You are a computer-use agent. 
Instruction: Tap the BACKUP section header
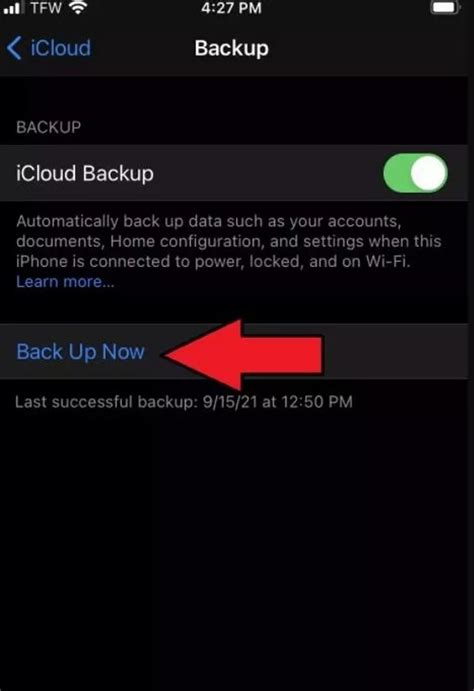(48, 127)
